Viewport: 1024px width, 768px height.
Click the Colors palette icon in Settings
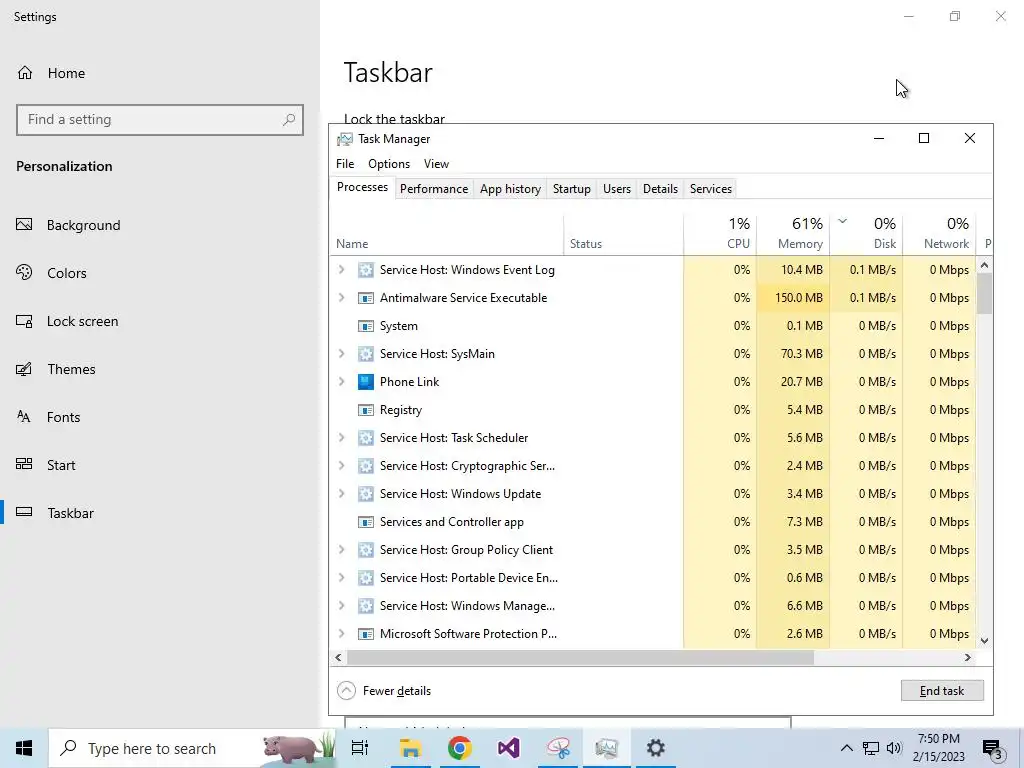pos(24,272)
